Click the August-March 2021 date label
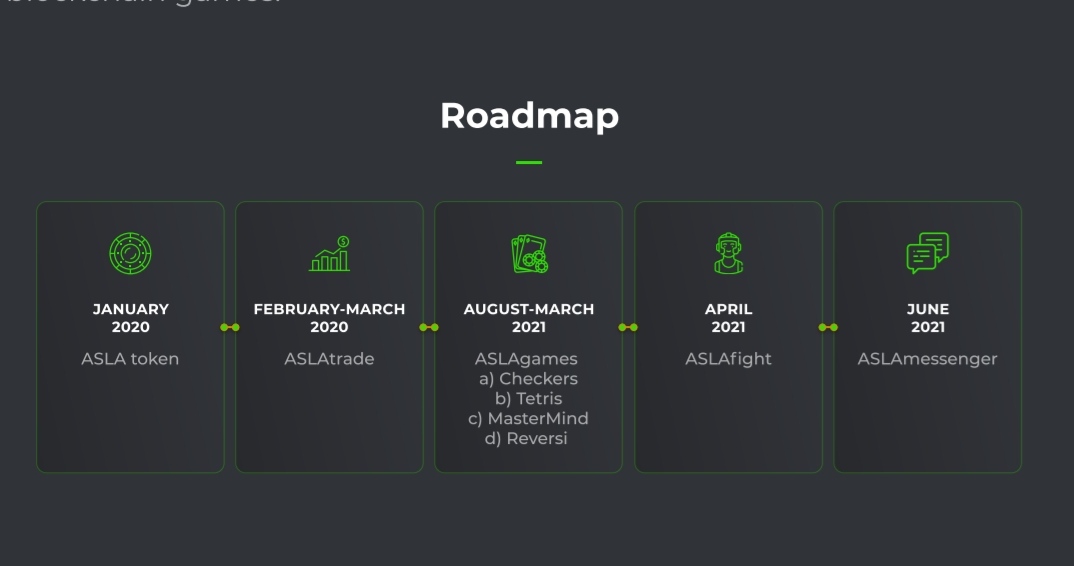Screen dimensions: 1074x566 529,318
